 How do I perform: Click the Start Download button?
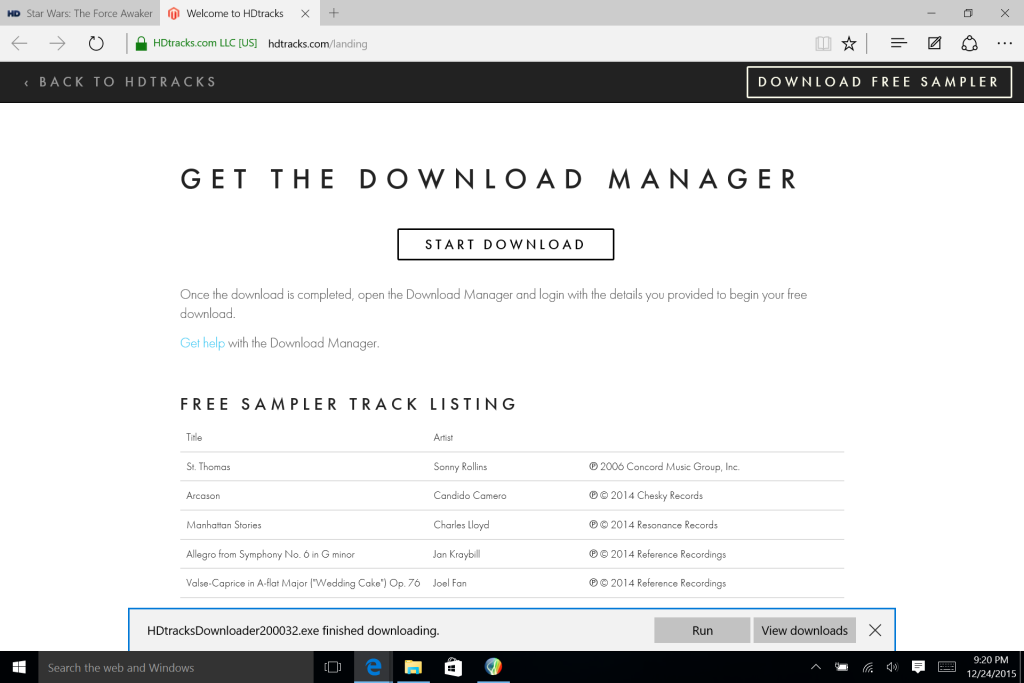coord(505,244)
